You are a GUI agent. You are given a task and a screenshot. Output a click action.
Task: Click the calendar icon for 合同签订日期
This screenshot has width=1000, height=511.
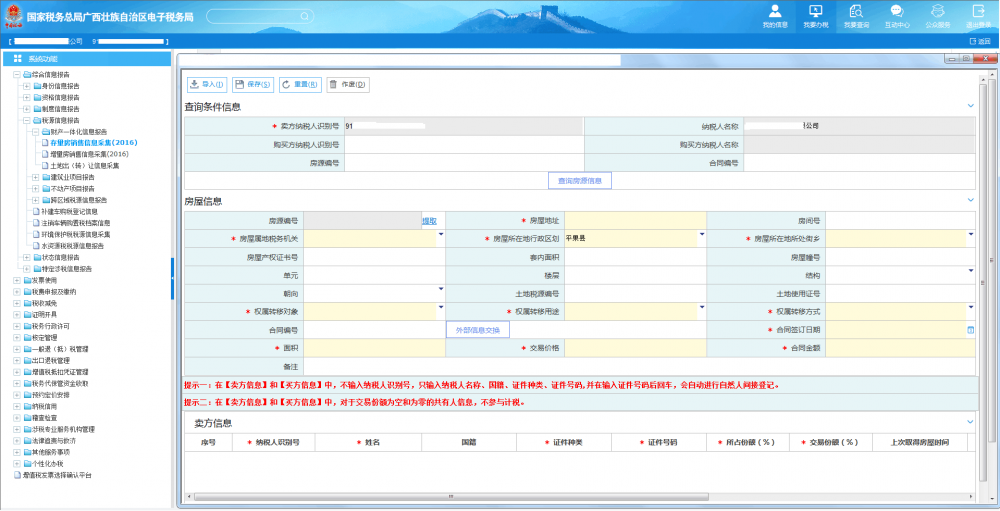tap(969, 329)
